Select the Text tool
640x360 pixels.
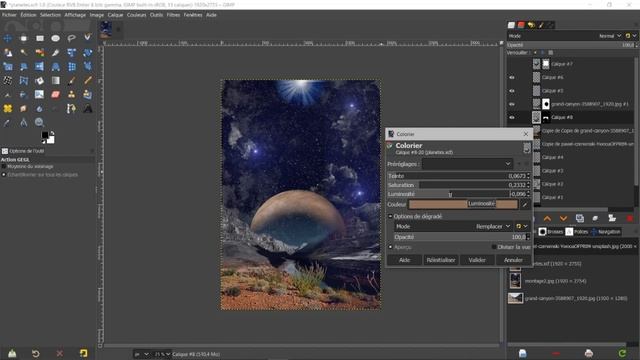click(x=87, y=109)
